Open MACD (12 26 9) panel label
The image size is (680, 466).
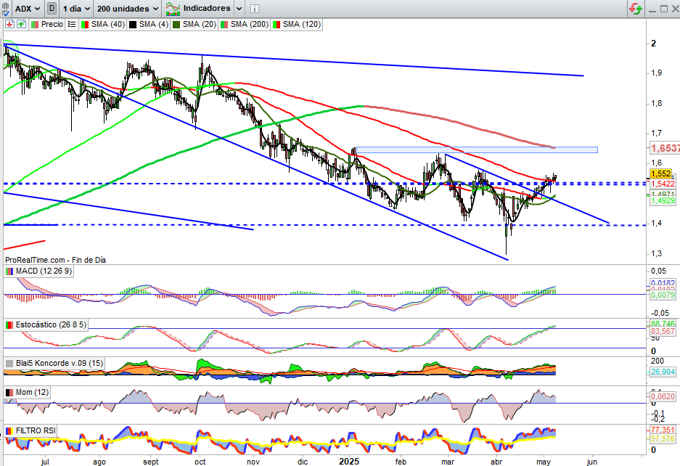click(43, 271)
